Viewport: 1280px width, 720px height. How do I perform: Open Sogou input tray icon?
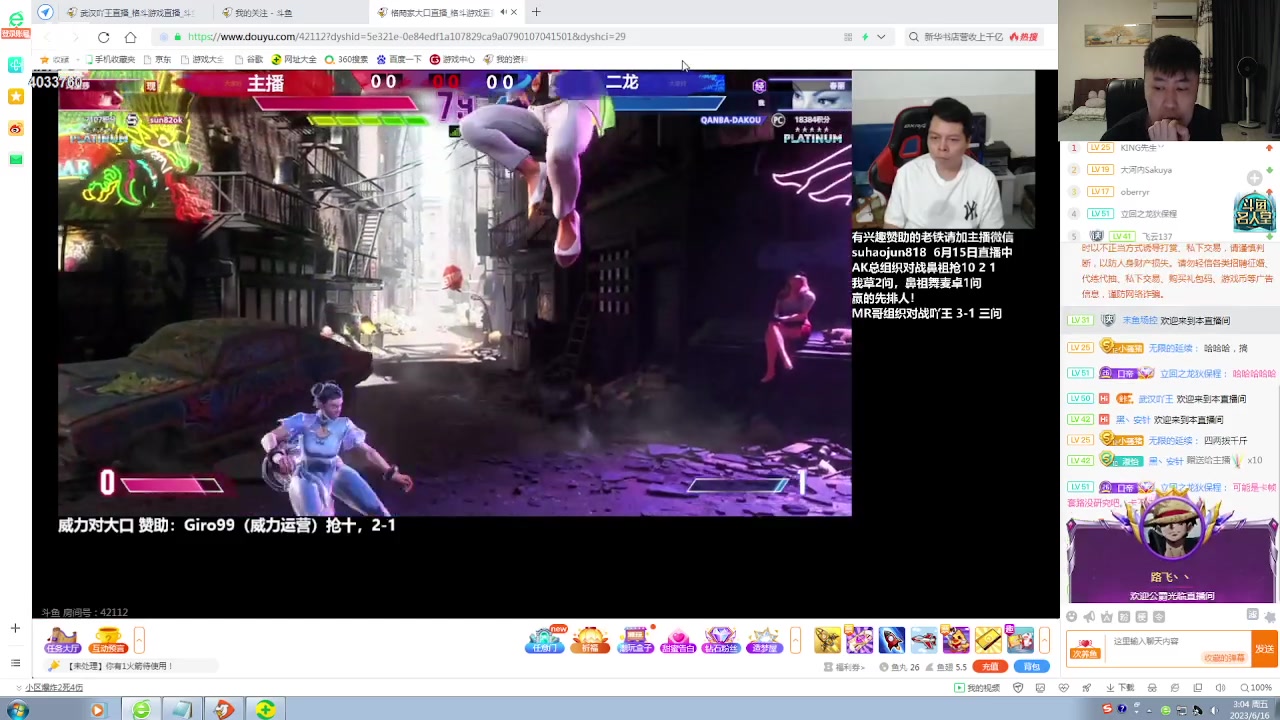tap(1107, 710)
